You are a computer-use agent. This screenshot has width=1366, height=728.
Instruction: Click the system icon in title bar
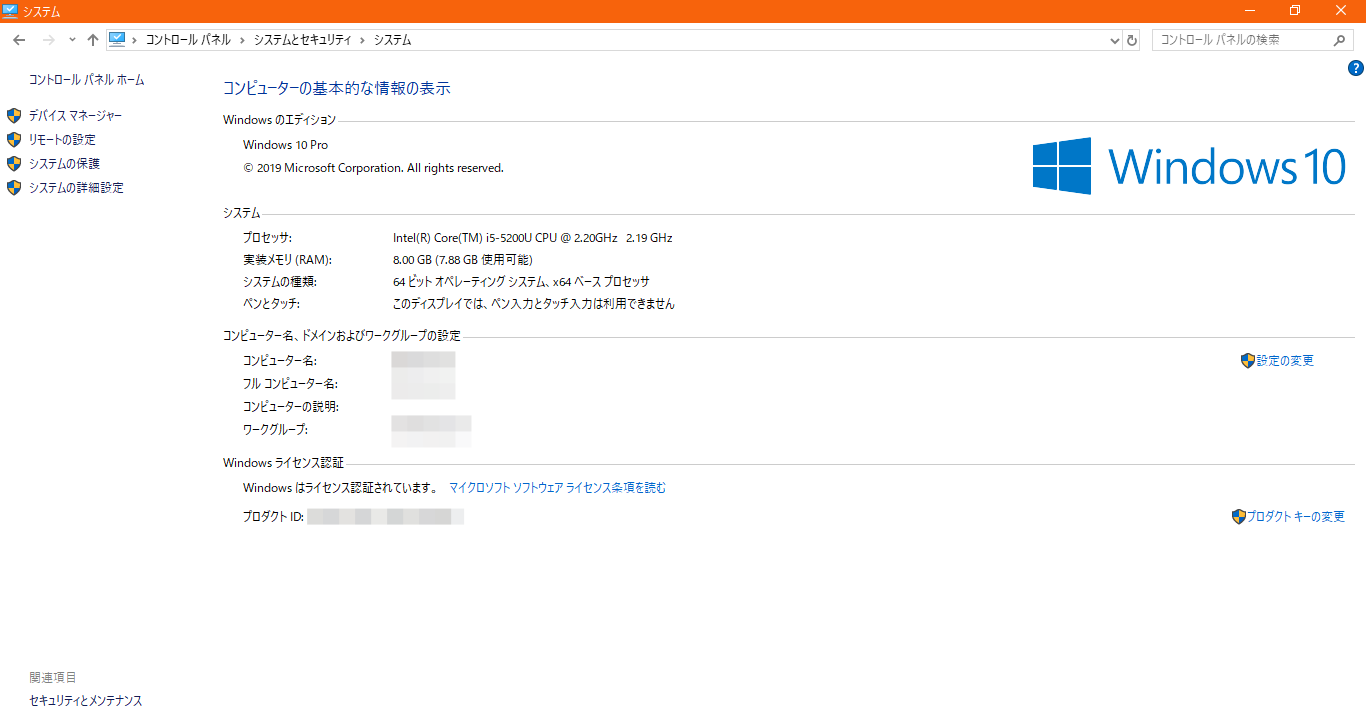click(x=10, y=11)
